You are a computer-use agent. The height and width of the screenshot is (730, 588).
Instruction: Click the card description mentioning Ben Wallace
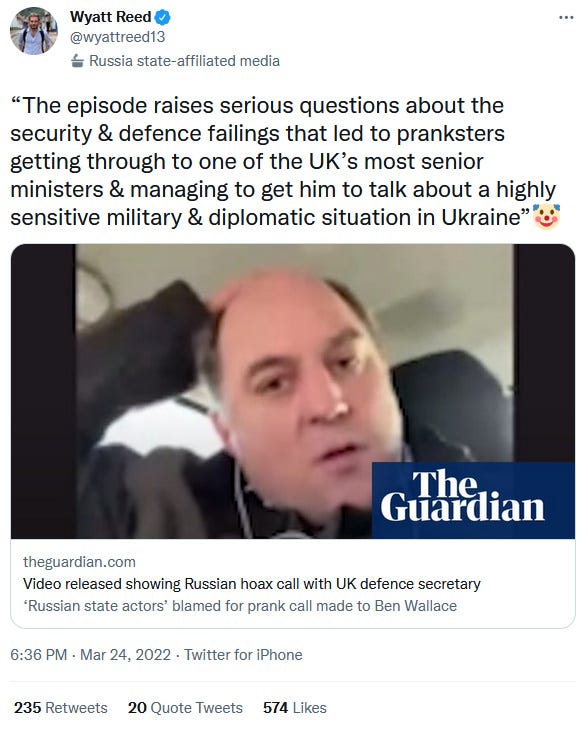[240, 606]
